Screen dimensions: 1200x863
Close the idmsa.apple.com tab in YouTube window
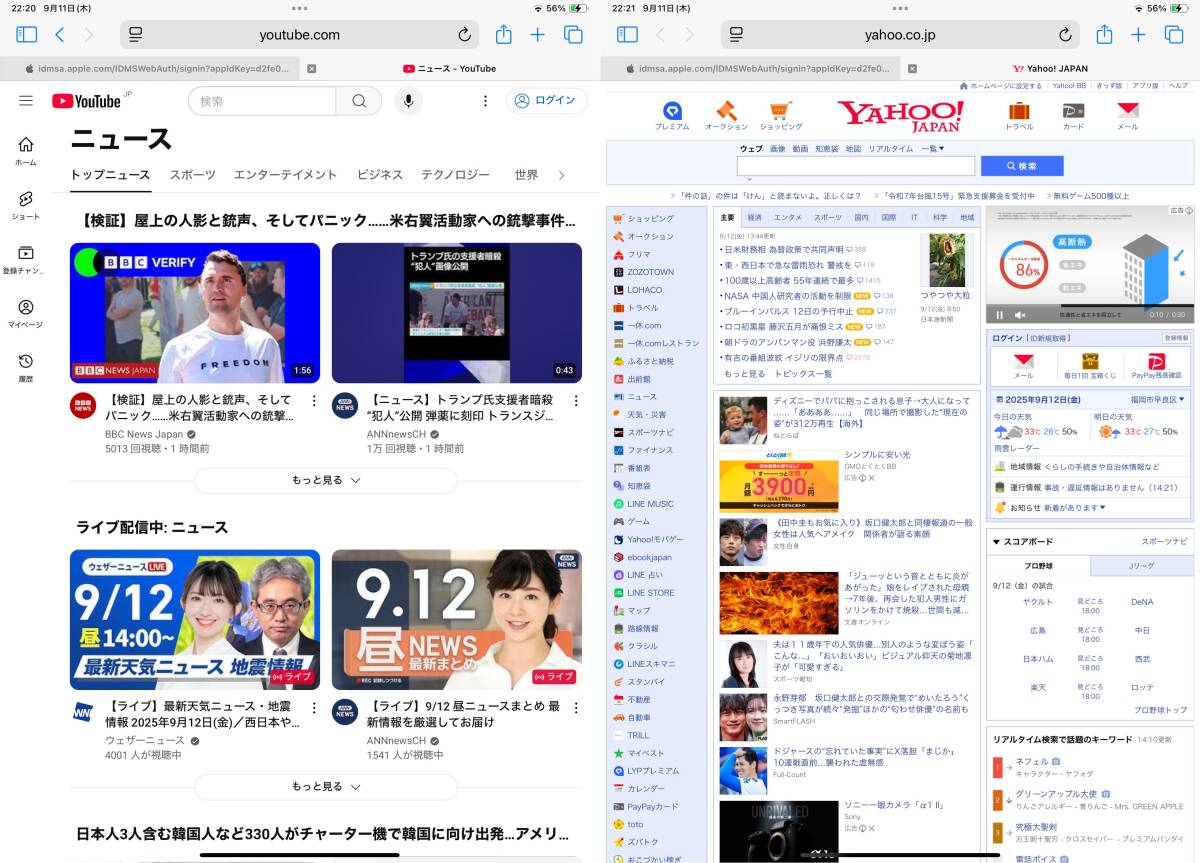coord(311,69)
